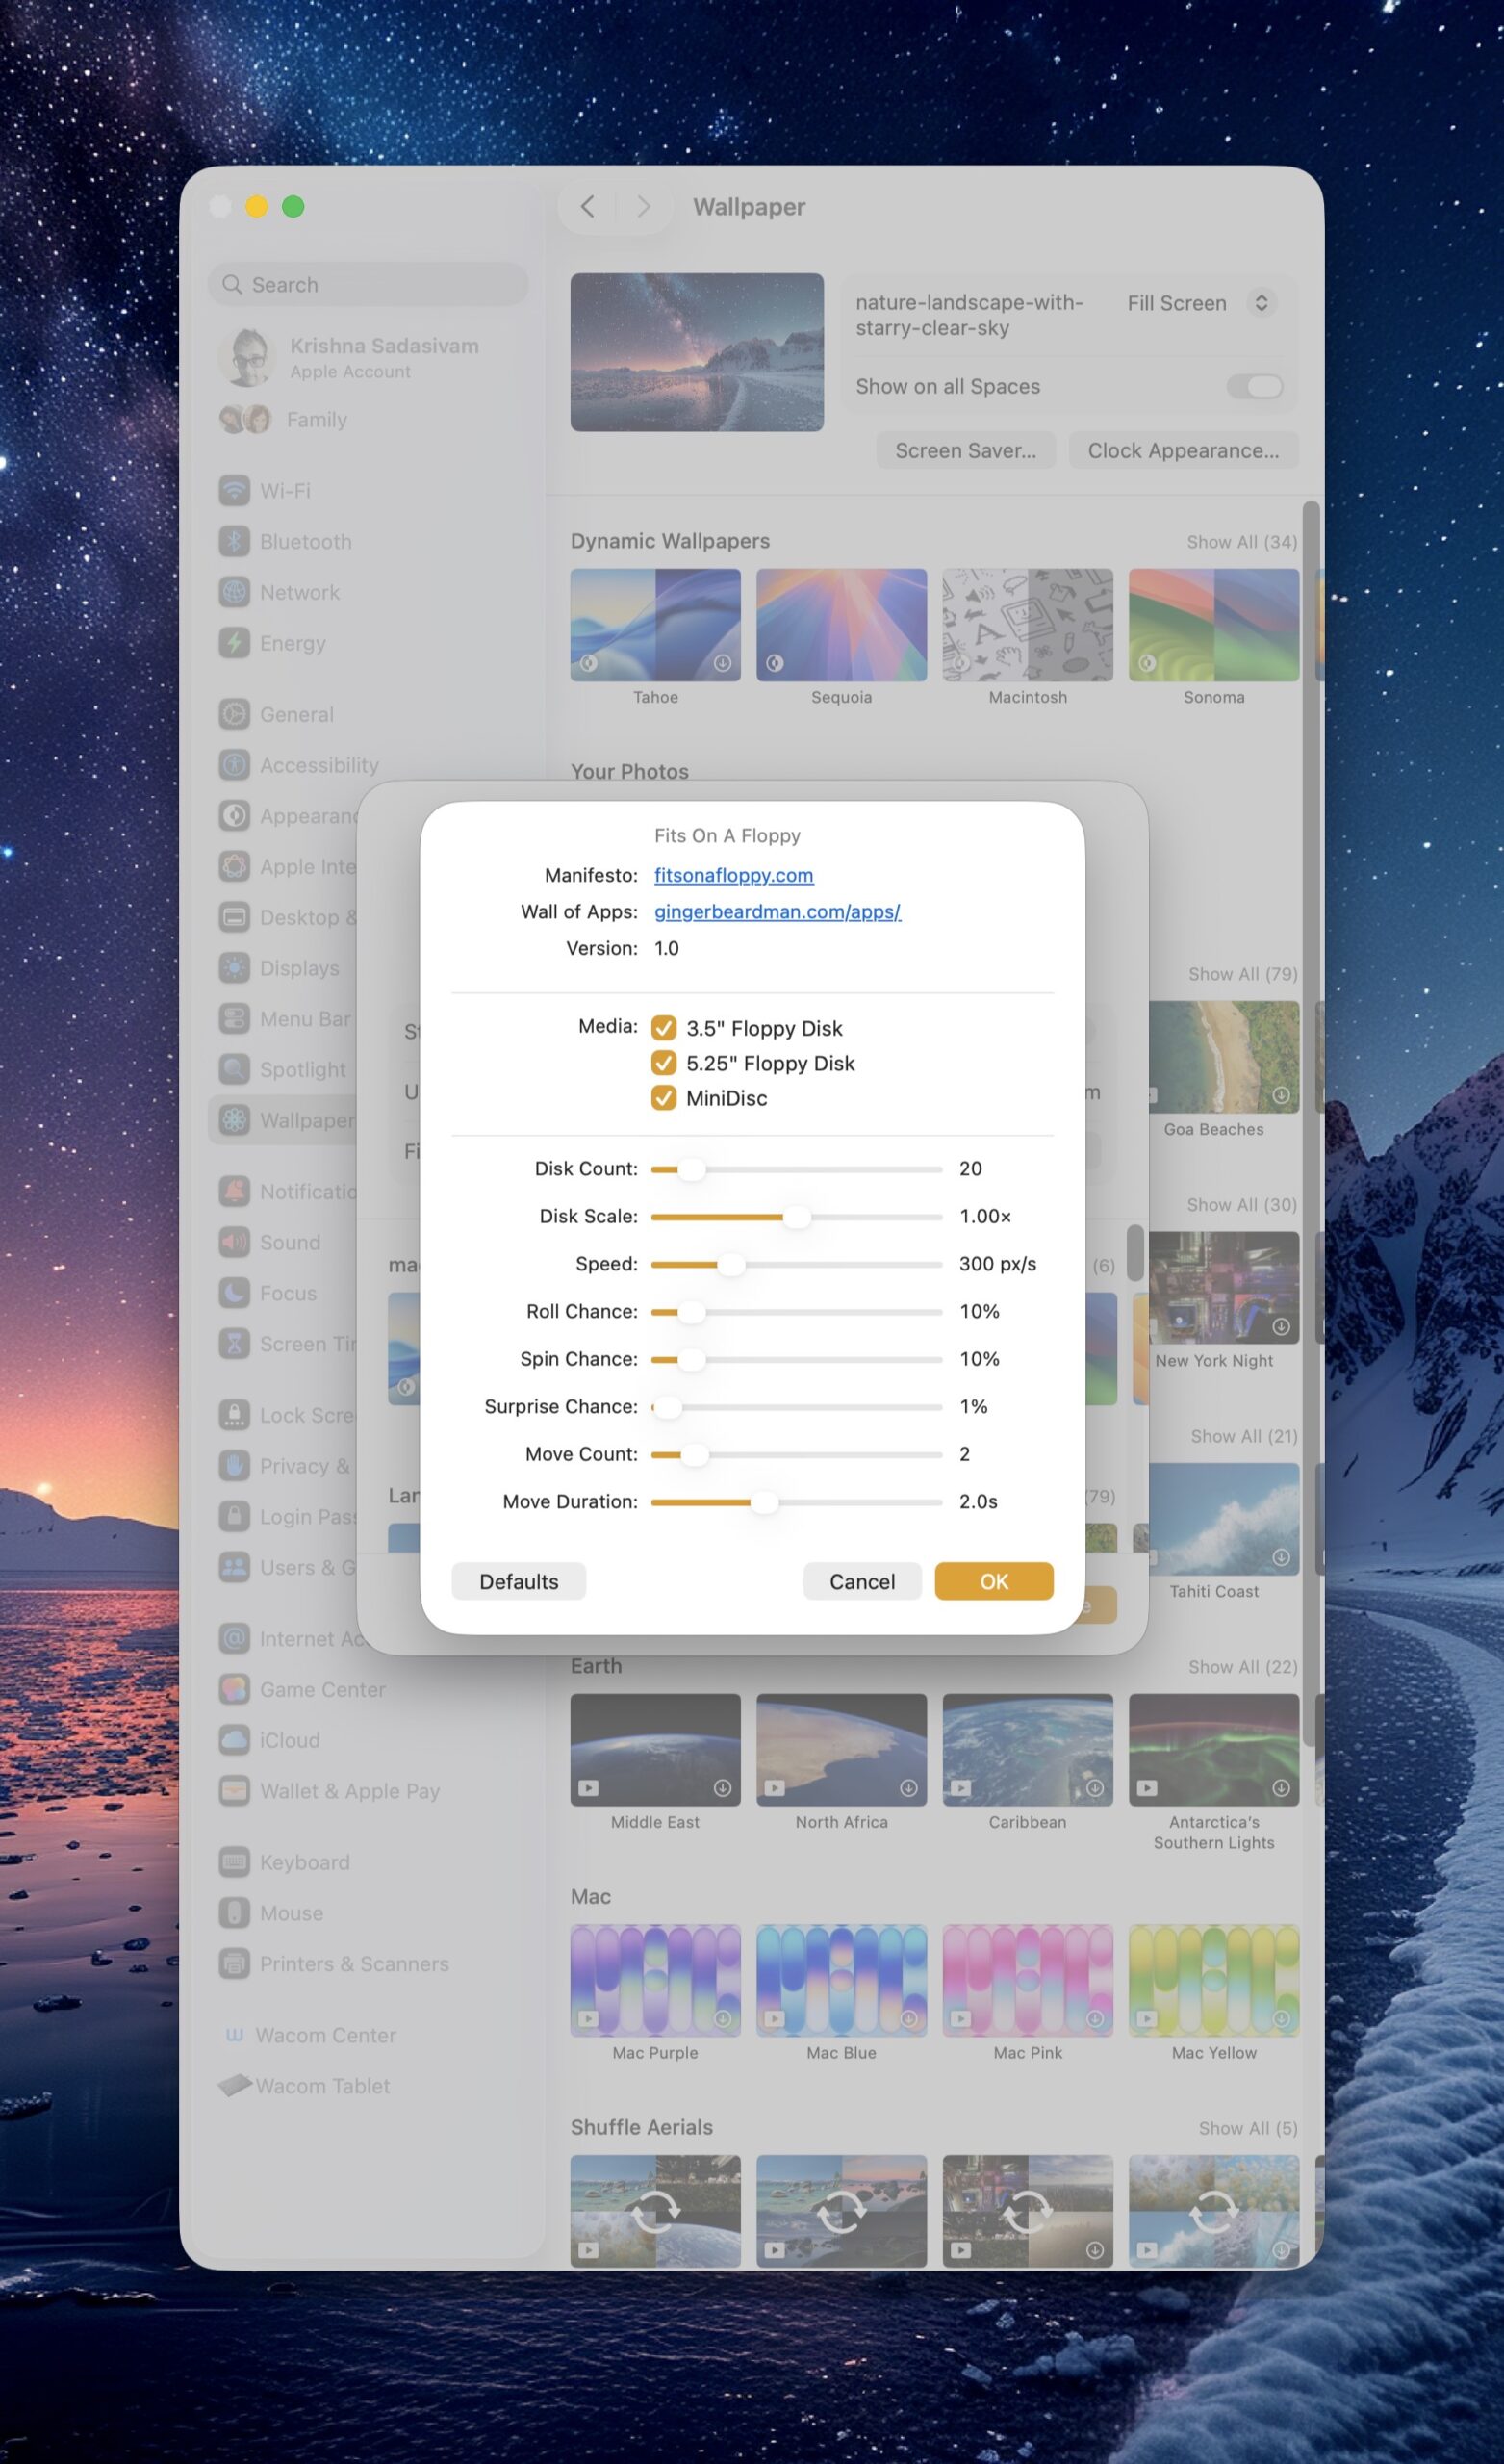This screenshot has height=2464, width=1504.
Task: Select the Apple Intelligence sidebar icon
Action: click(234, 866)
